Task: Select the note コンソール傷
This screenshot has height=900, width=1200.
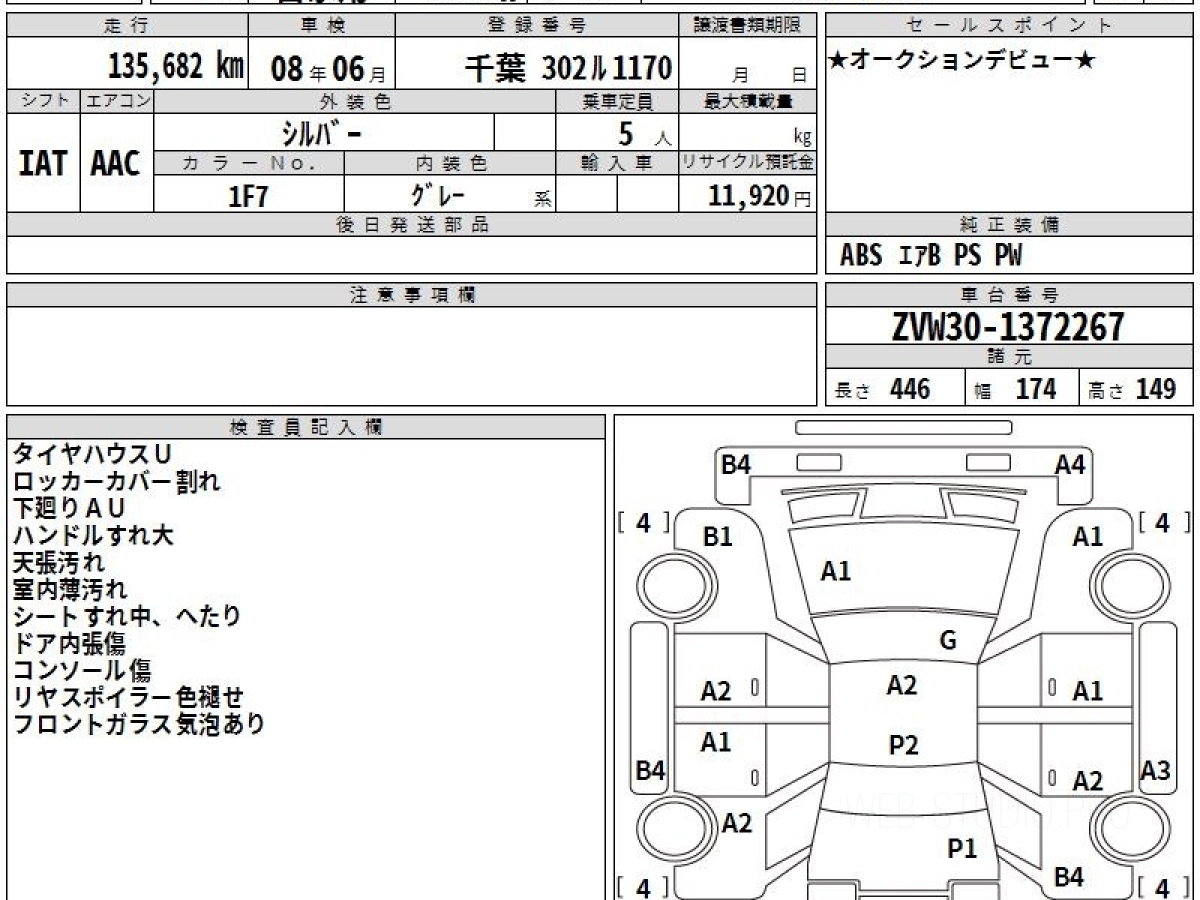Action: tap(81, 670)
